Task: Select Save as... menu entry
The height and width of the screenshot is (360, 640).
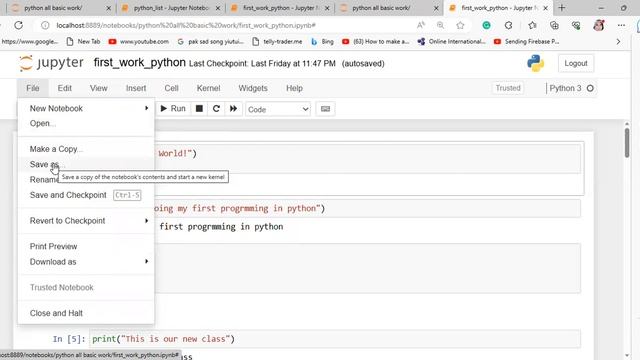Action: 86,164
